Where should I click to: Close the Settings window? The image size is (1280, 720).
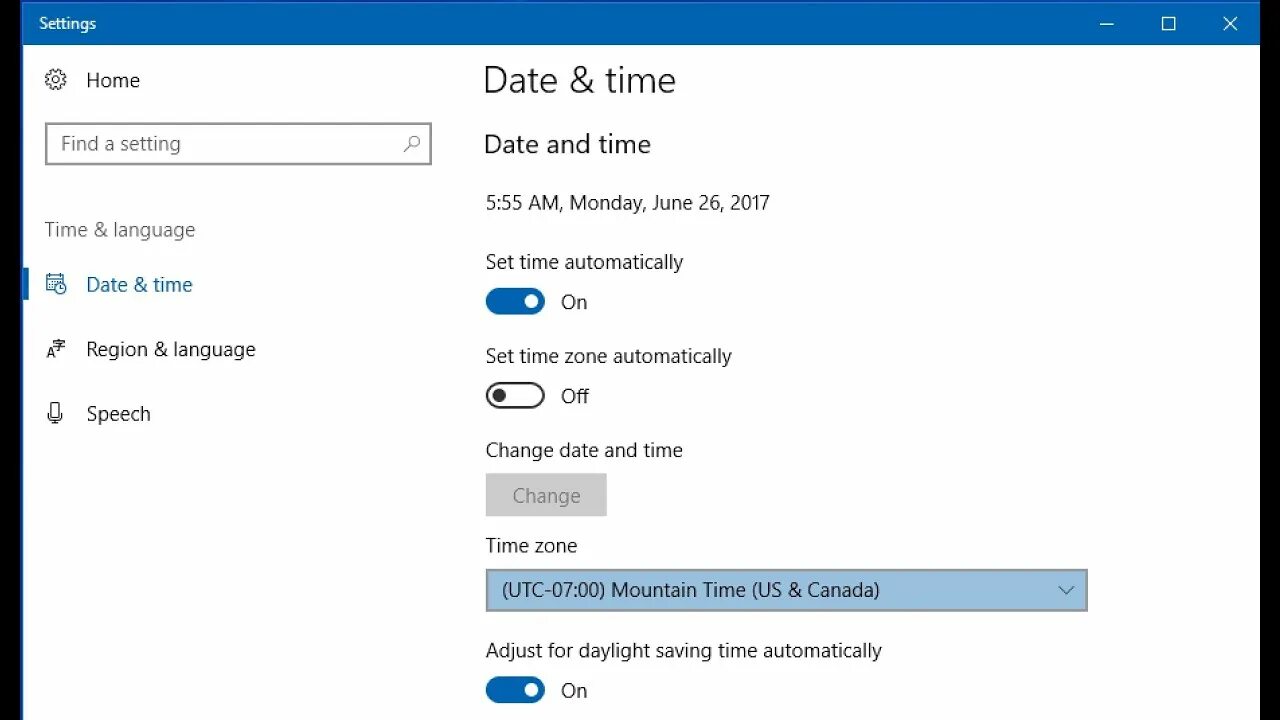click(x=1230, y=23)
